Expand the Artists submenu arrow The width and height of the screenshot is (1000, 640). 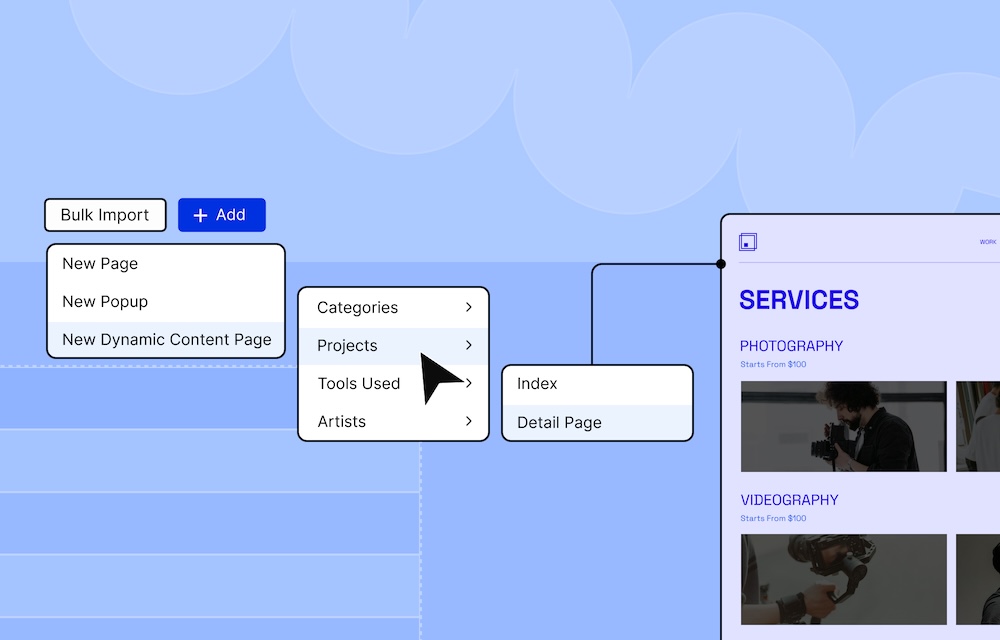click(x=468, y=422)
